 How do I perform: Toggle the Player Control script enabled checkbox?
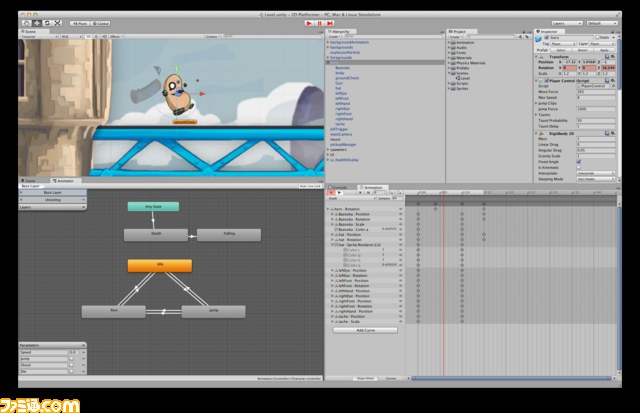(x=546, y=81)
